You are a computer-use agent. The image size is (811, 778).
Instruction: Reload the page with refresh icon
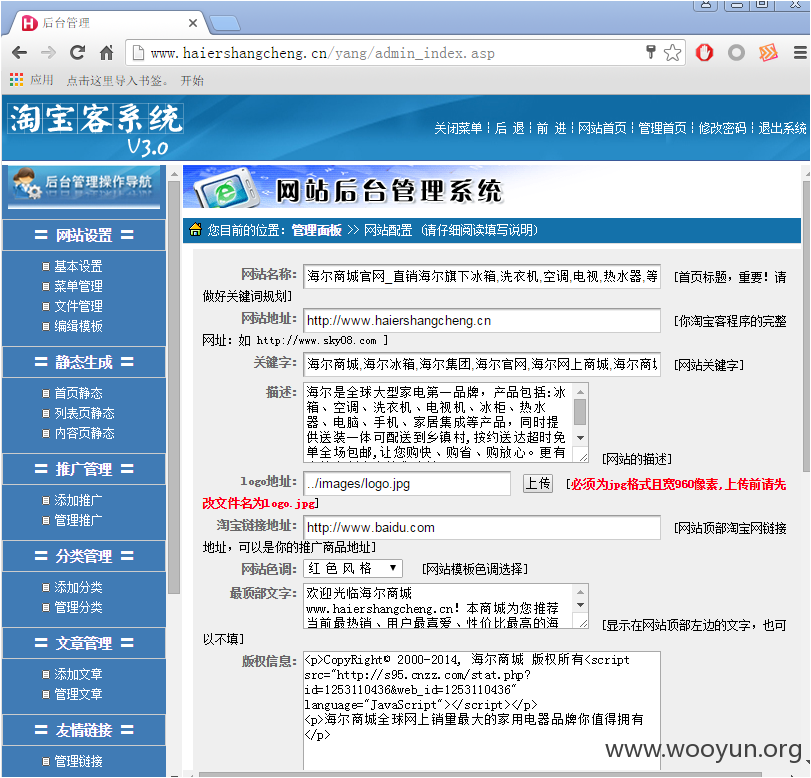pyautogui.click(x=78, y=53)
